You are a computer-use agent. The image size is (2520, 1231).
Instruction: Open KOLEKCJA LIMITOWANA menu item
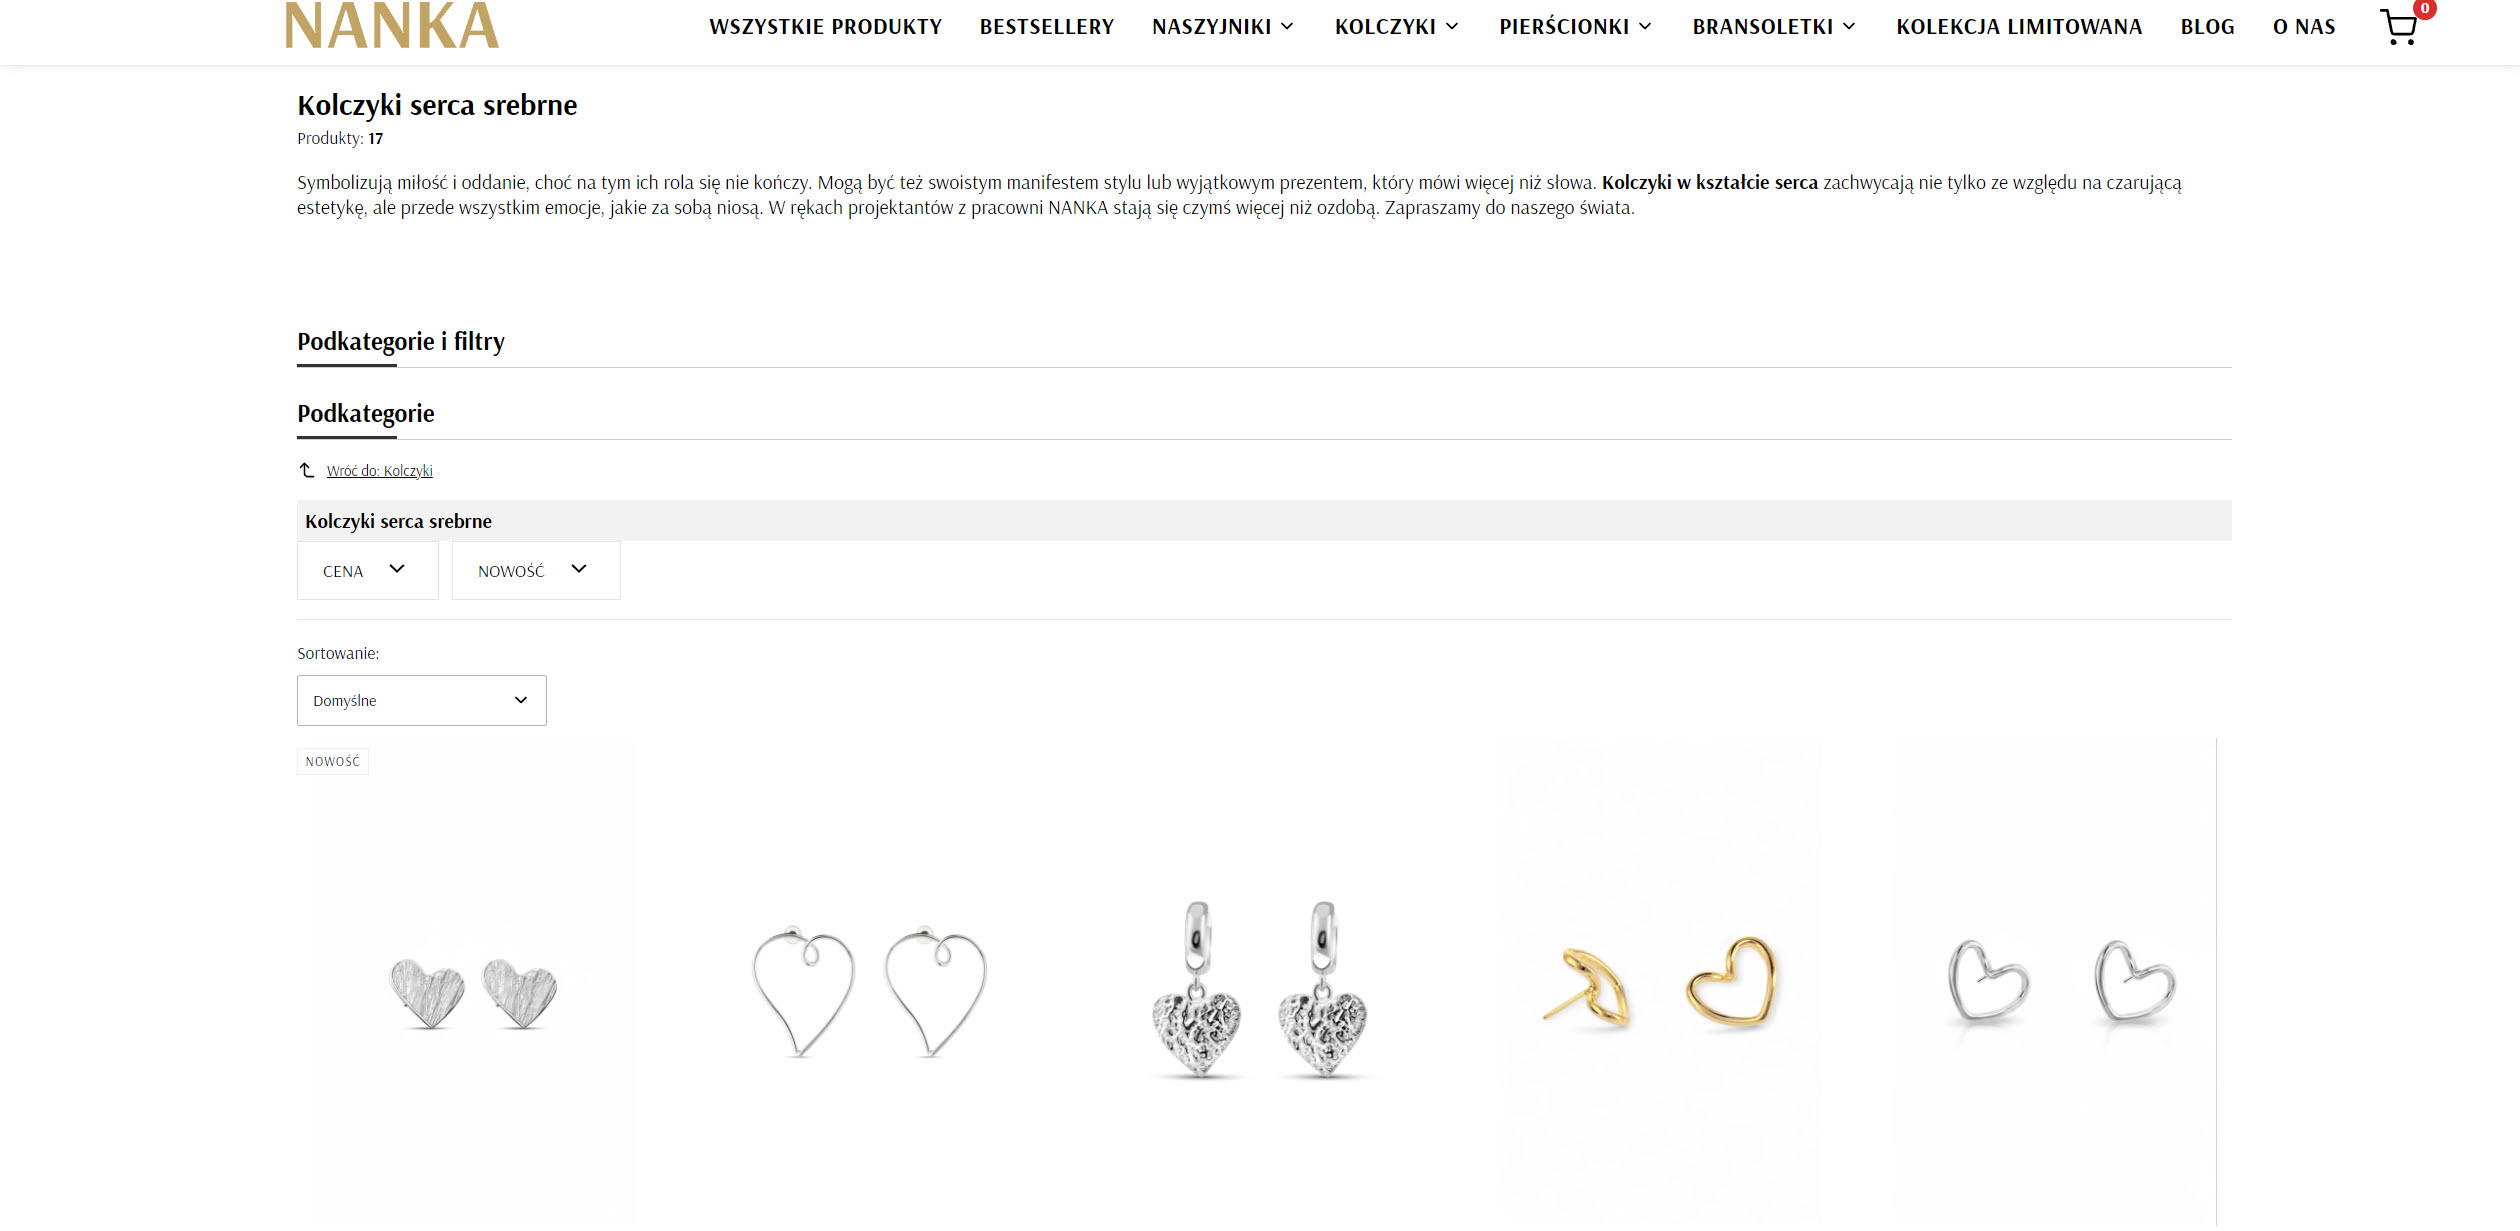[2019, 27]
